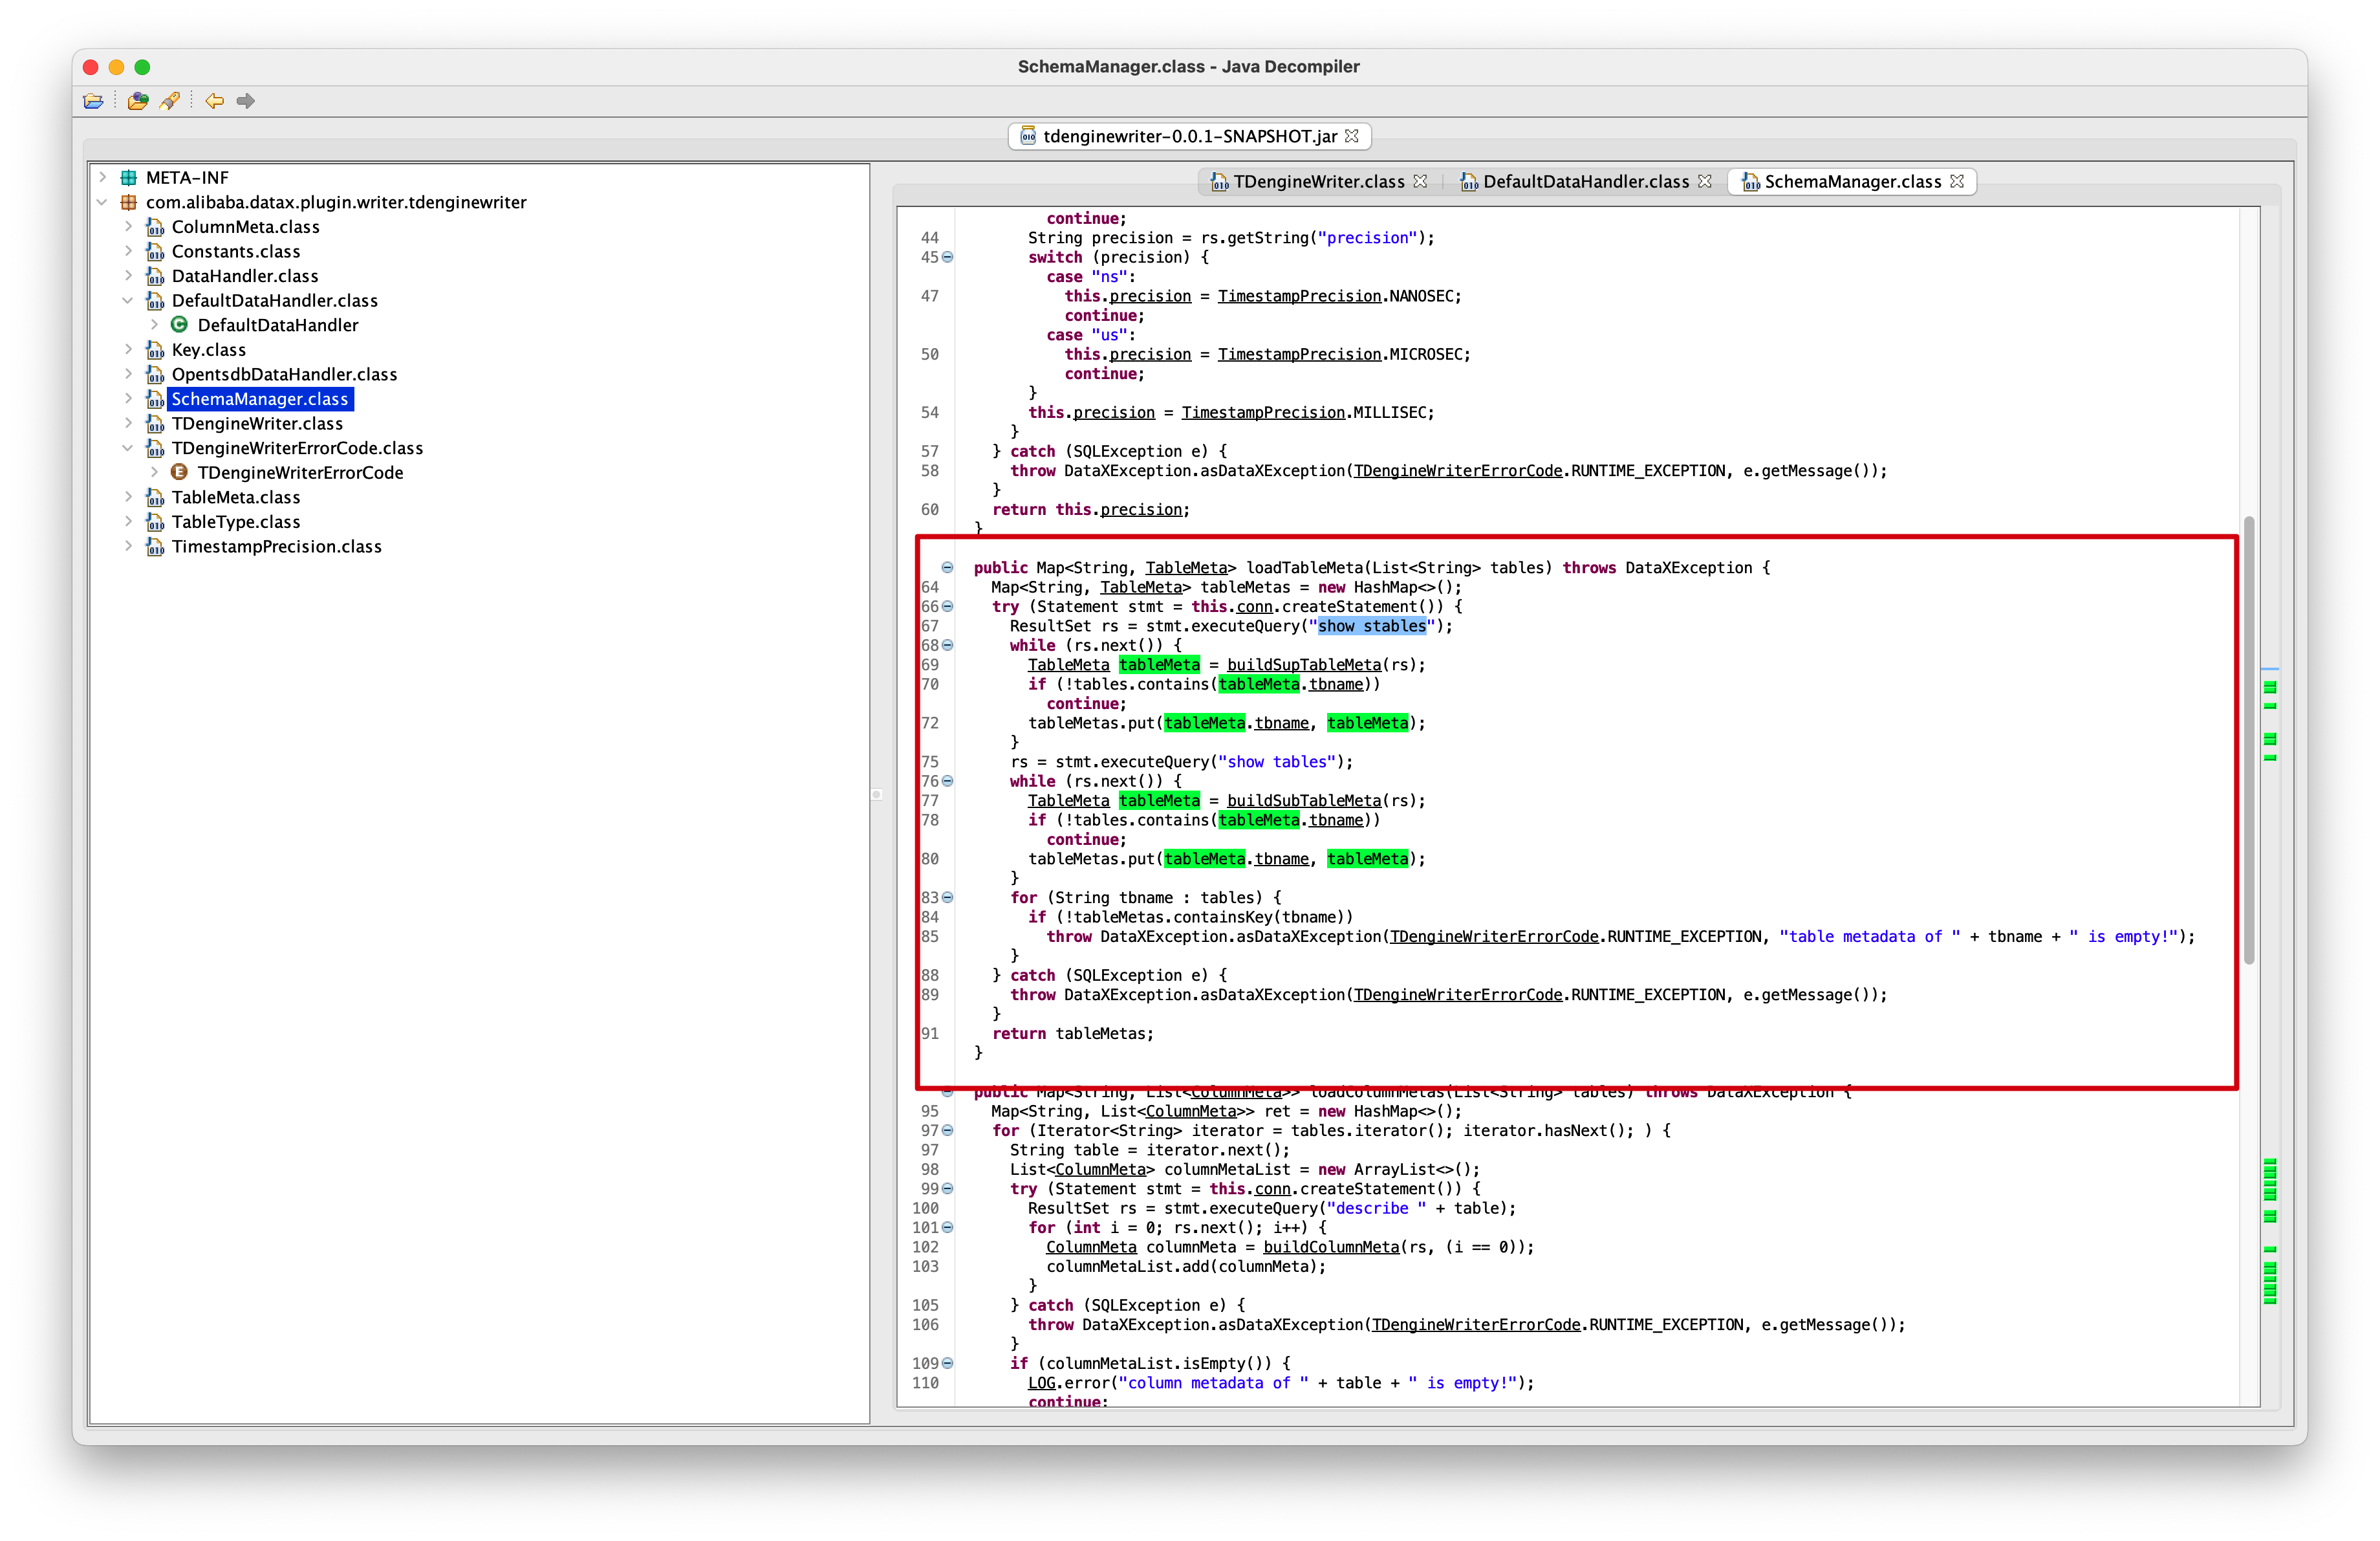
Task: Click the DefaultDataHandler green class icon
Action: tap(180, 325)
